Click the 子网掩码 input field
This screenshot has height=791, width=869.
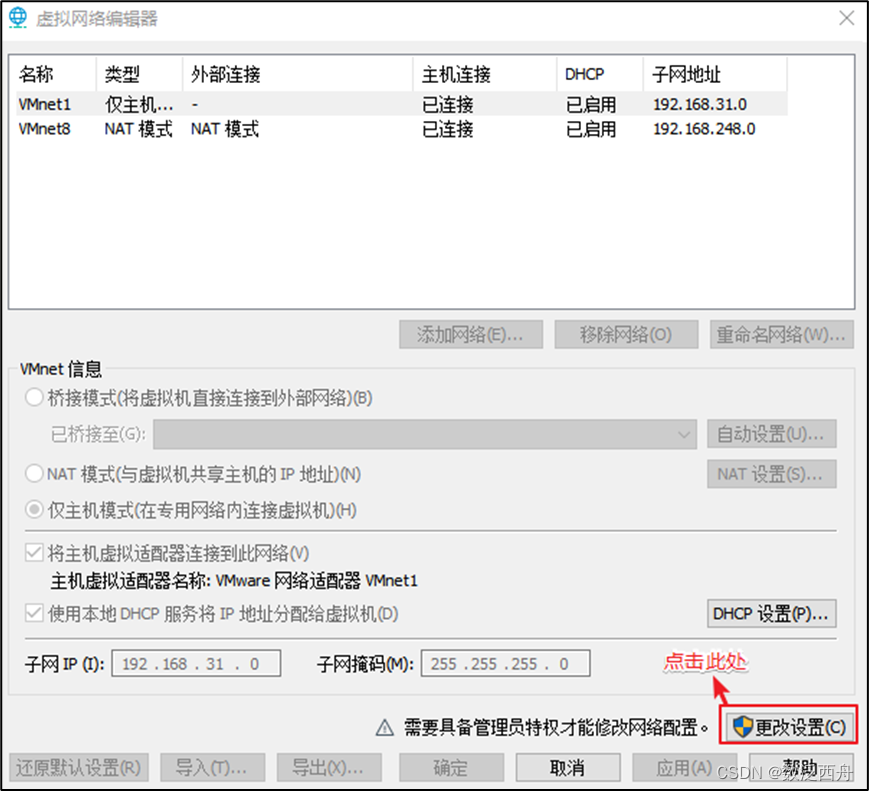pos(505,664)
